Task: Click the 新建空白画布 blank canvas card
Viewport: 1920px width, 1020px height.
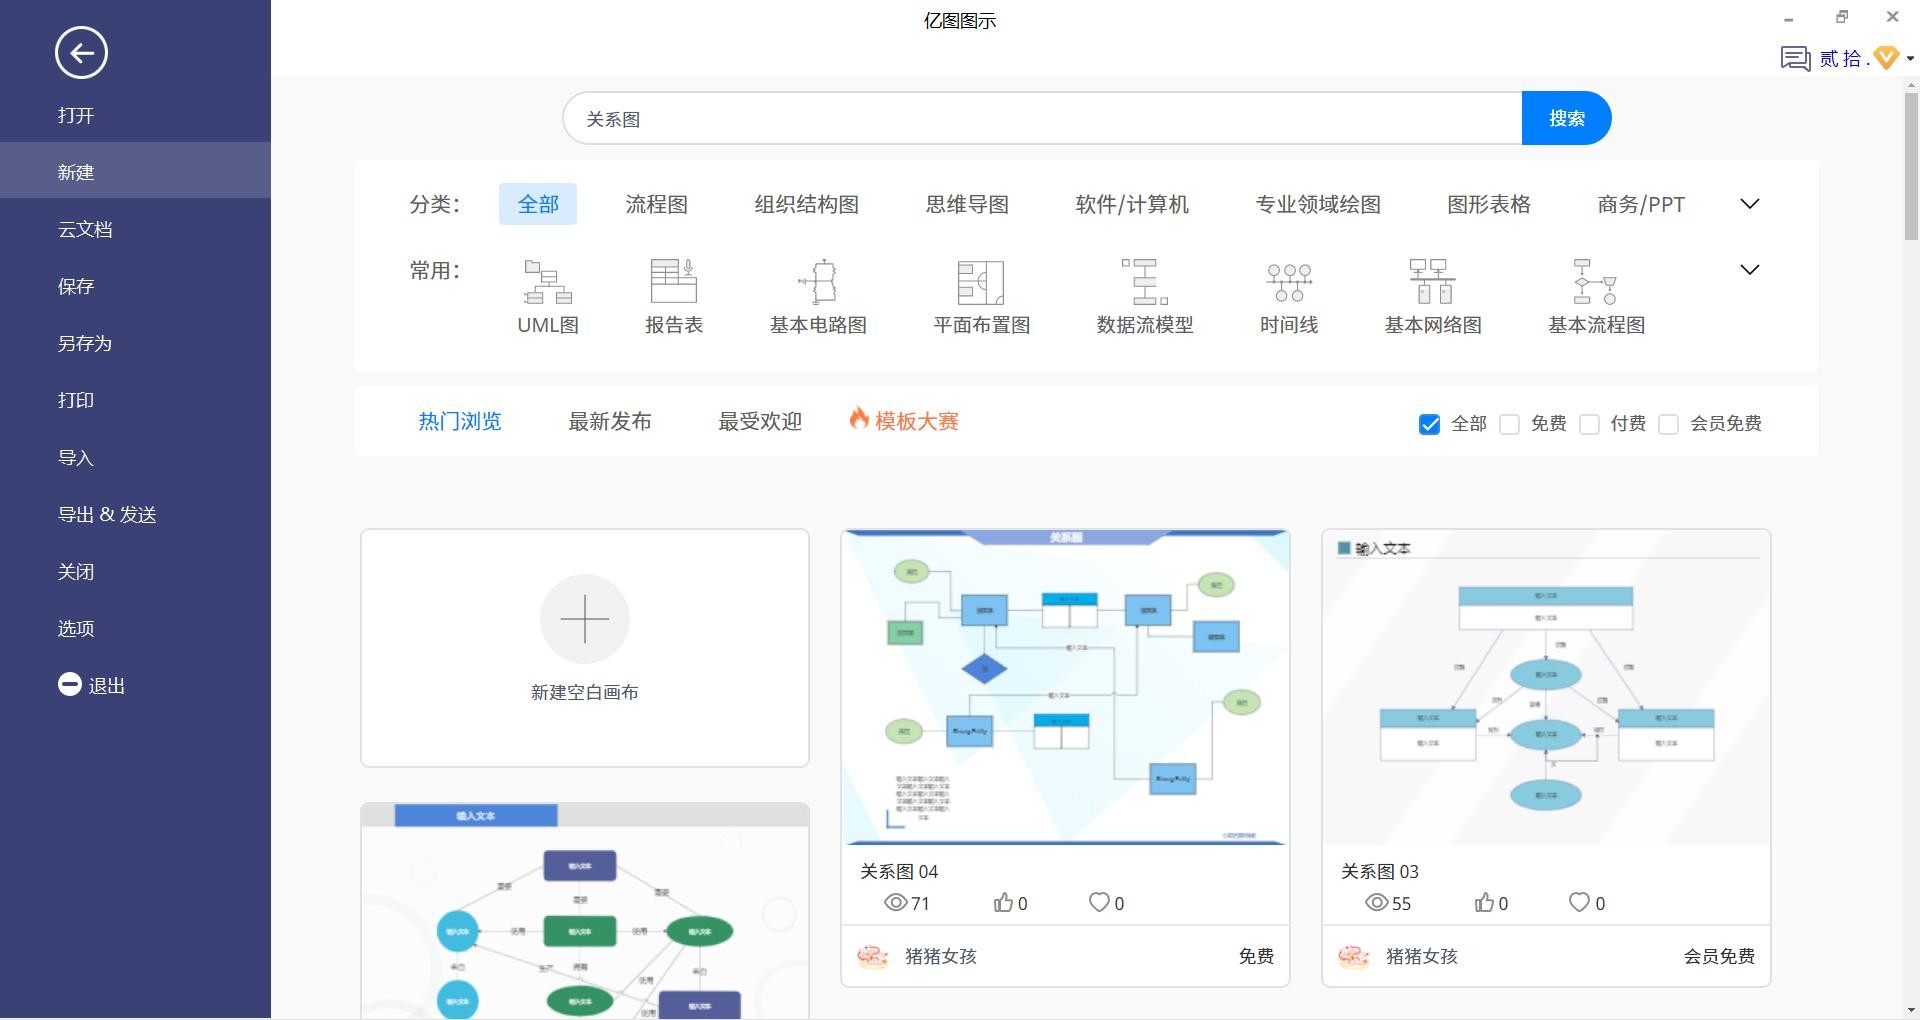Action: coord(585,647)
